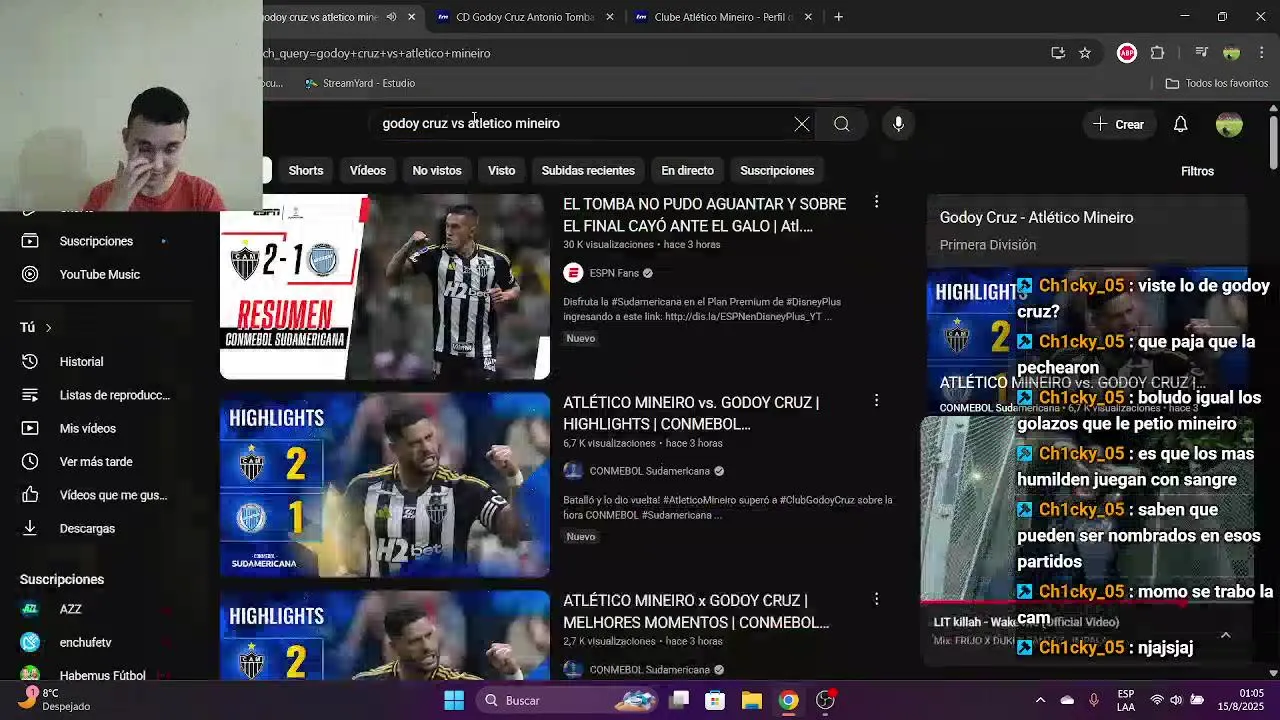Open Microsoft Store from the taskbar
1280x720 pixels.
pos(715,700)
